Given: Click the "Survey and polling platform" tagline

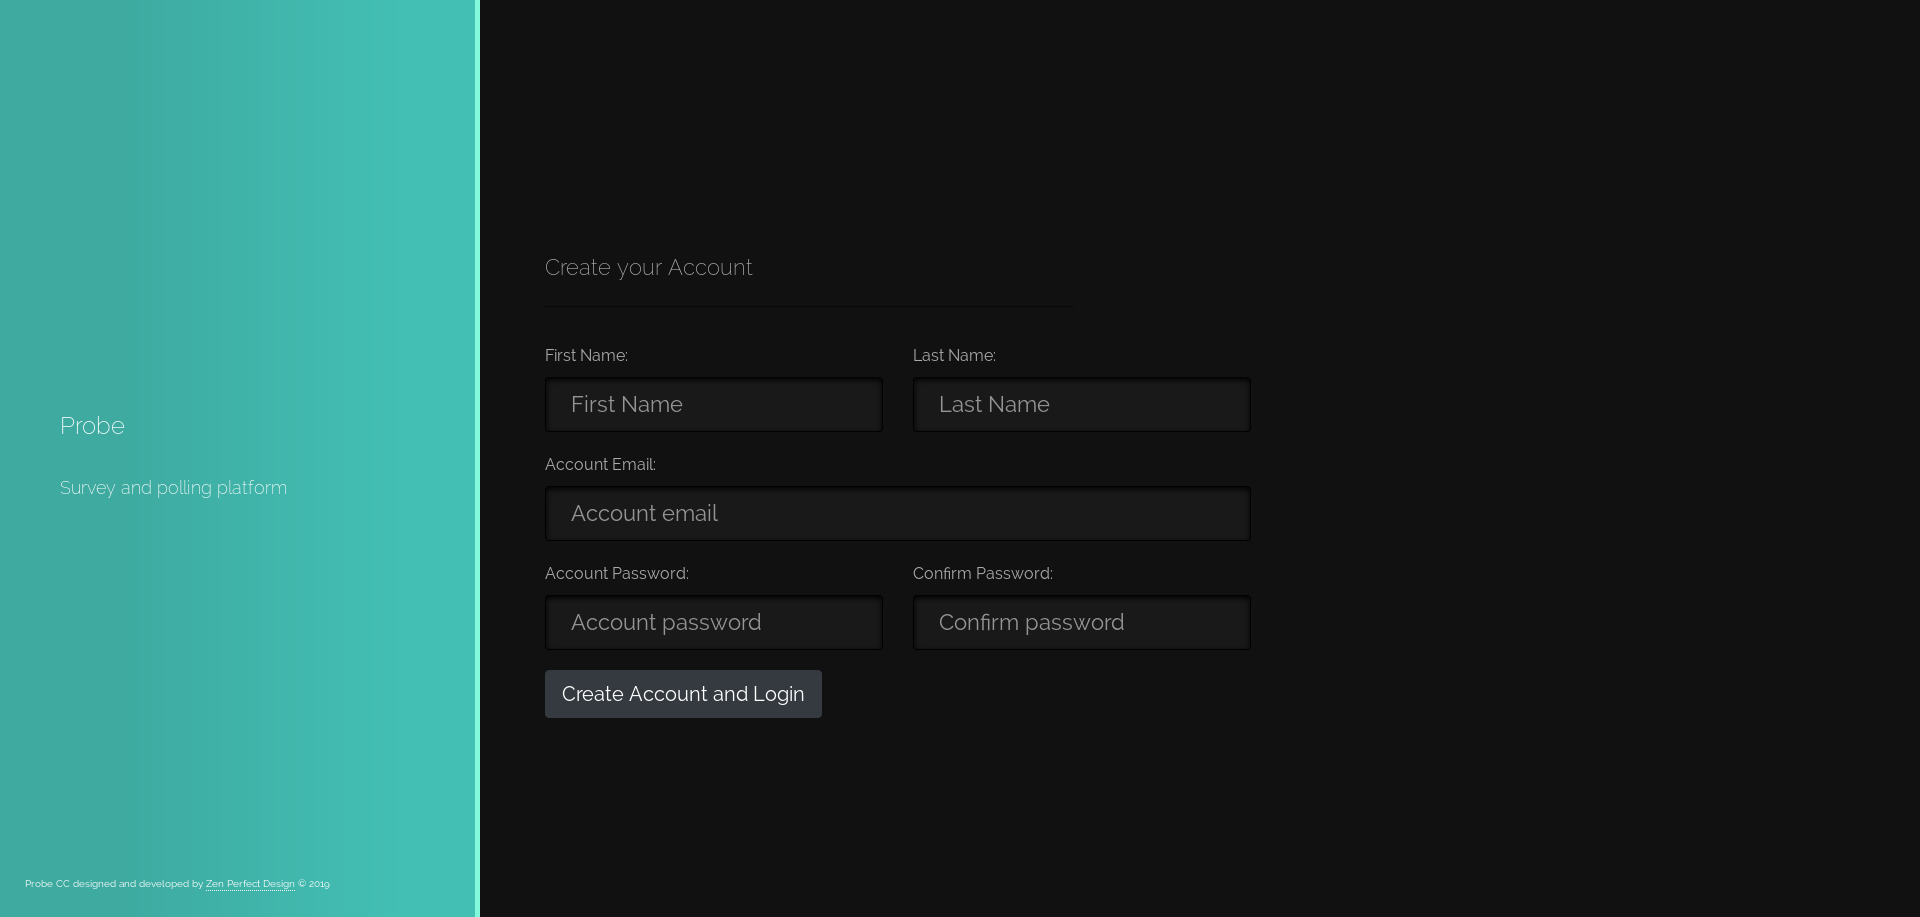Looking at the screenshot, I should pyautogui.click(x=173, y=488).
